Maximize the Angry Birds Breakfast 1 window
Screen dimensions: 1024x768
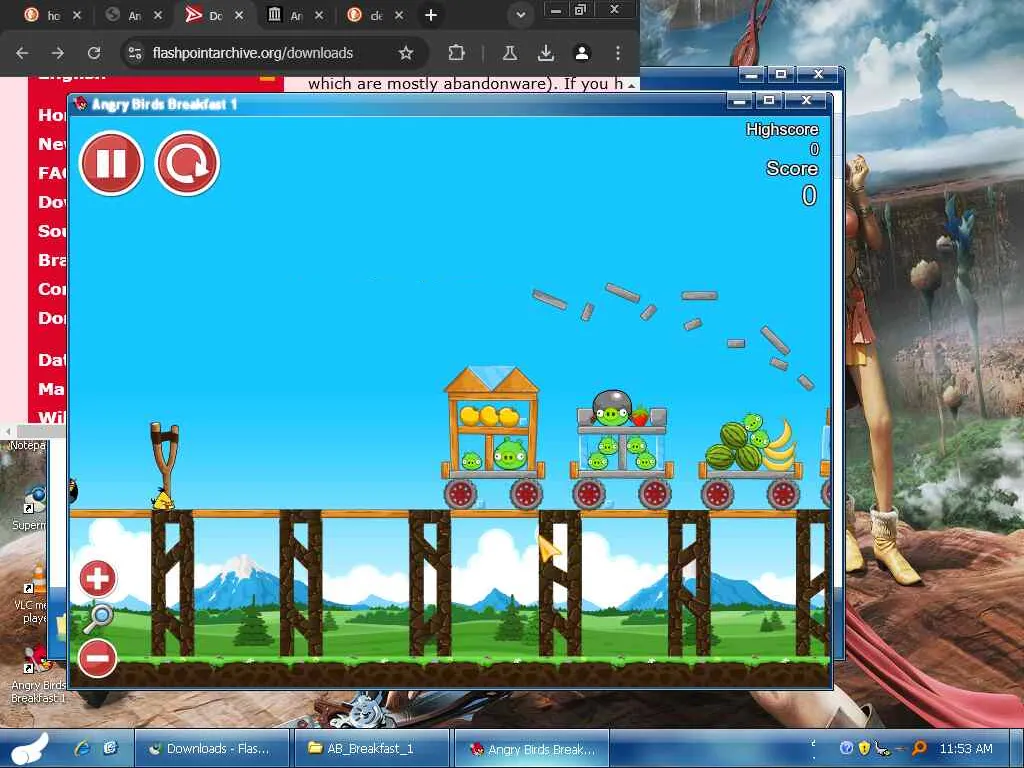(769, 101)
